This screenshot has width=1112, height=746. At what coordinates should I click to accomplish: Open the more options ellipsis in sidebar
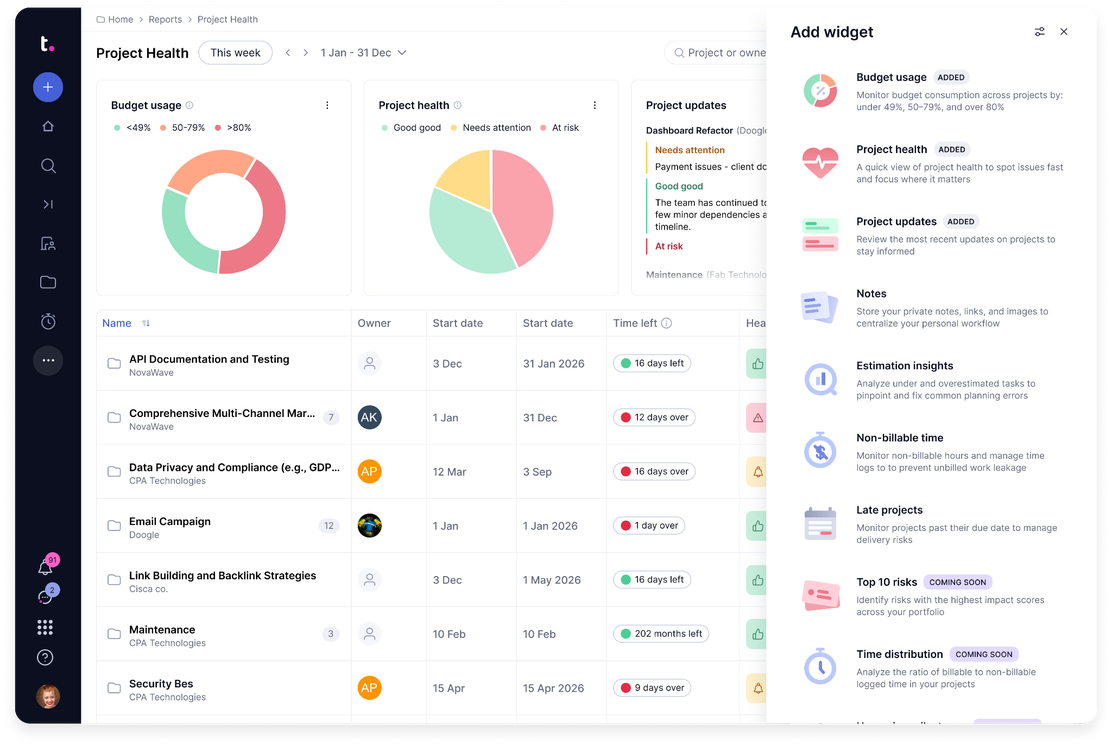[x=48, y=360]
